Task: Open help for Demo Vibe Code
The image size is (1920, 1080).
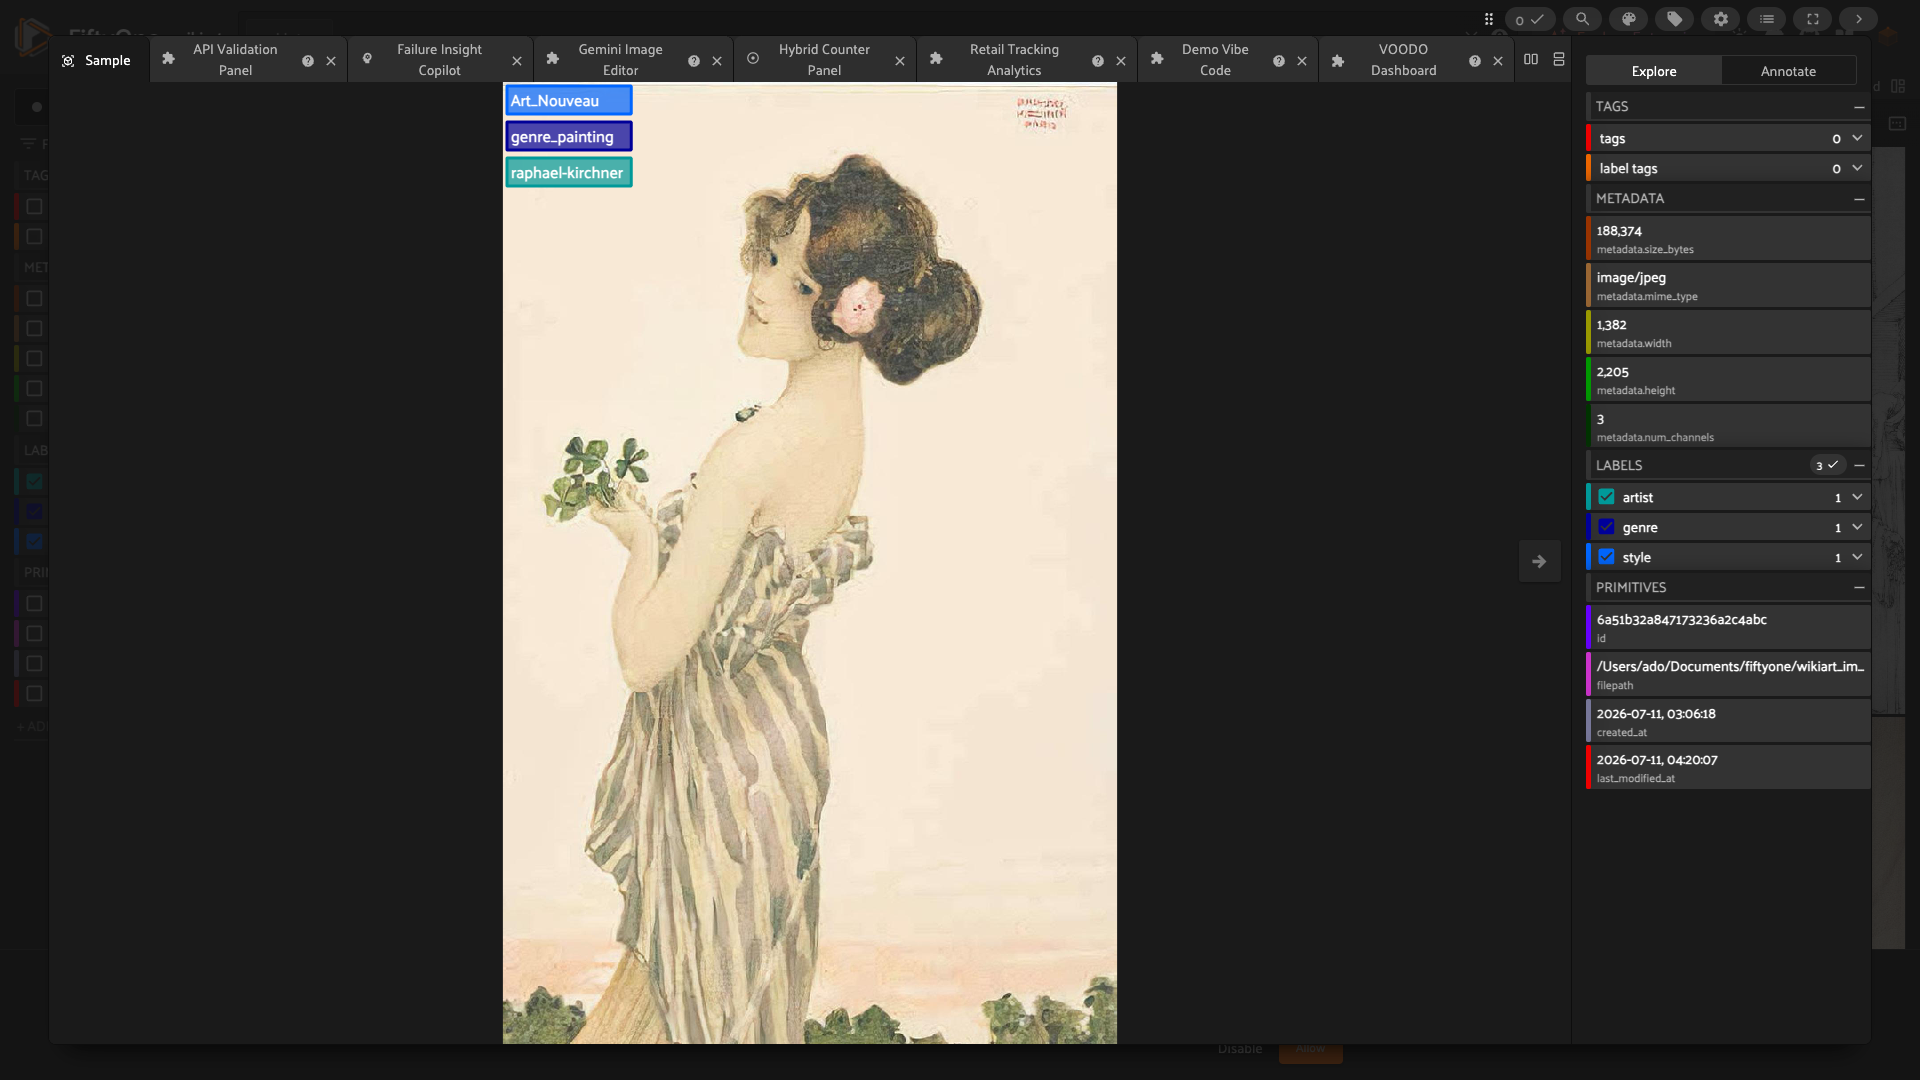Action: click(1279, 61)
